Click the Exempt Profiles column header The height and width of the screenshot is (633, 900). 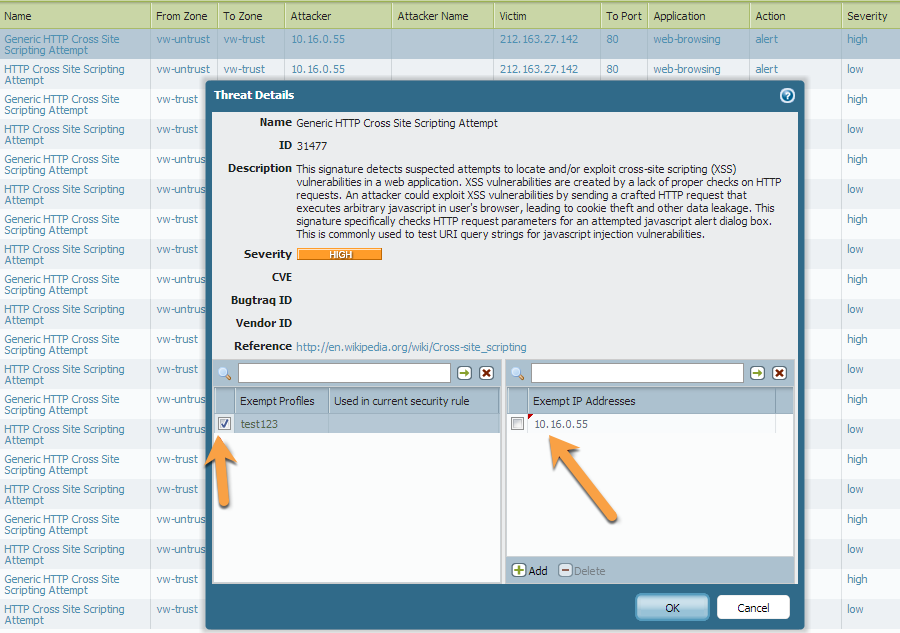coord(277,401)
